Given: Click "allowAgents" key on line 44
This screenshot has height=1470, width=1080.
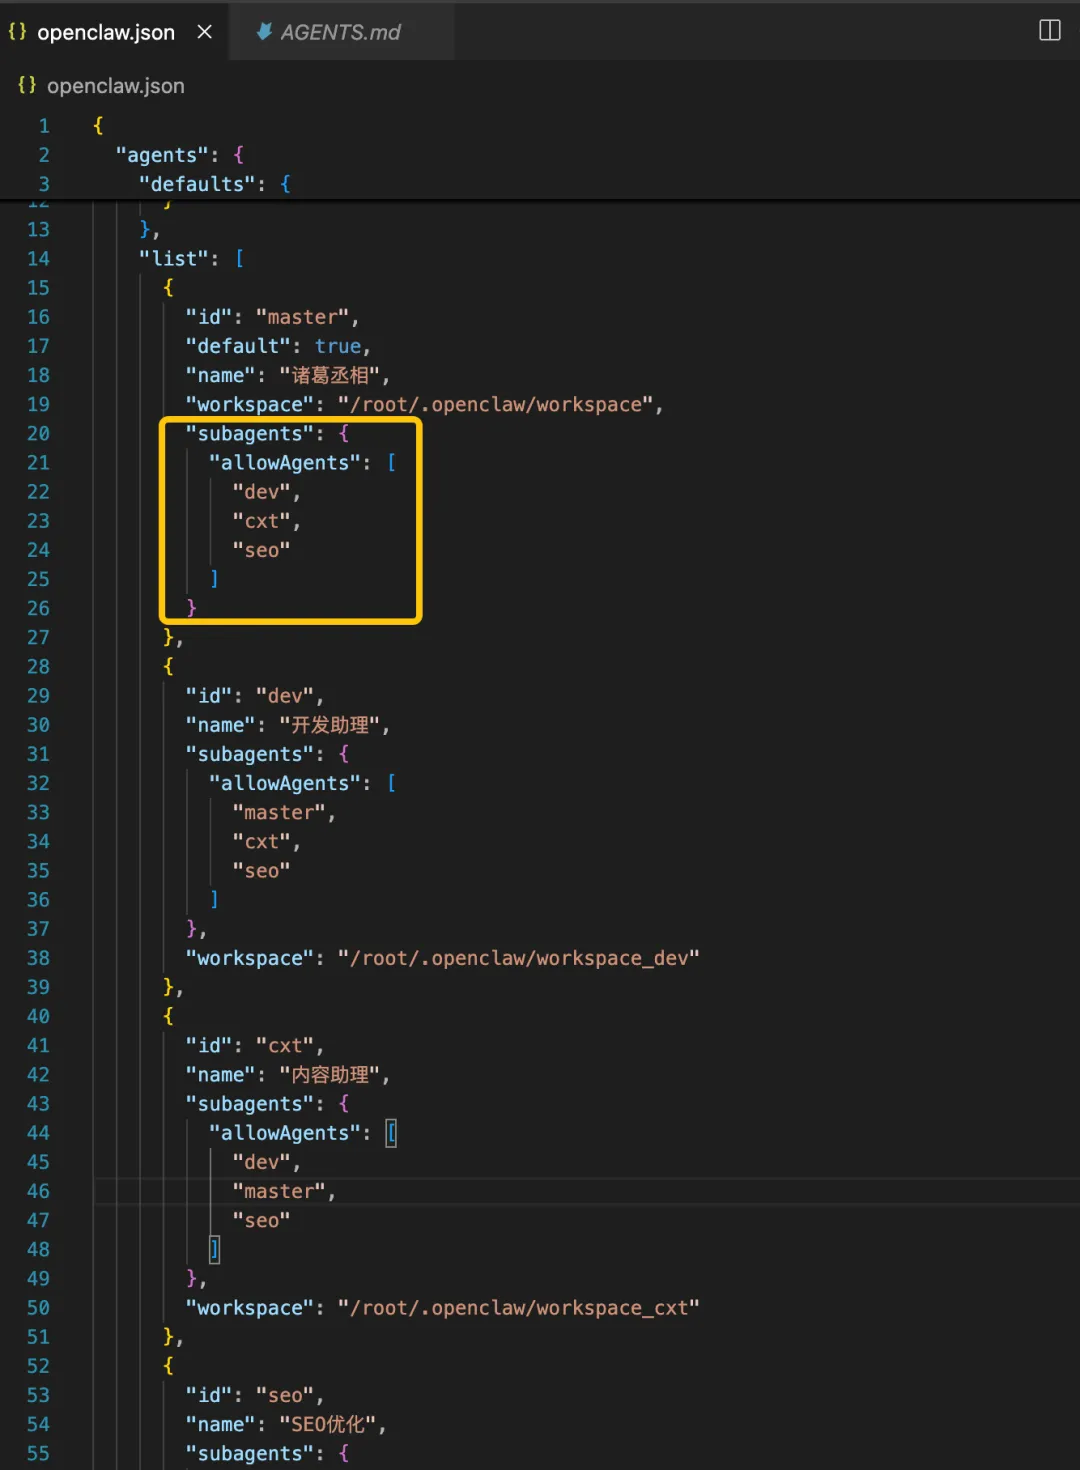Looking at the screenshot, I should pos(285,1133).
